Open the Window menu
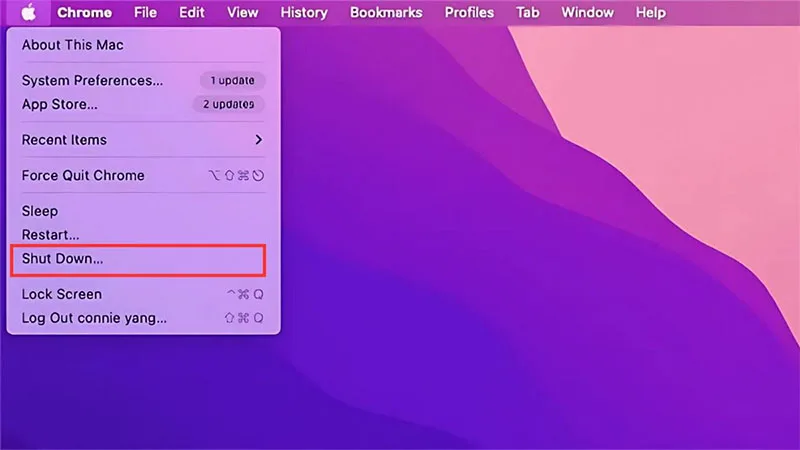The width and height of the screenshot is (800, 450). pyautogui.click(x=588, y=12)
